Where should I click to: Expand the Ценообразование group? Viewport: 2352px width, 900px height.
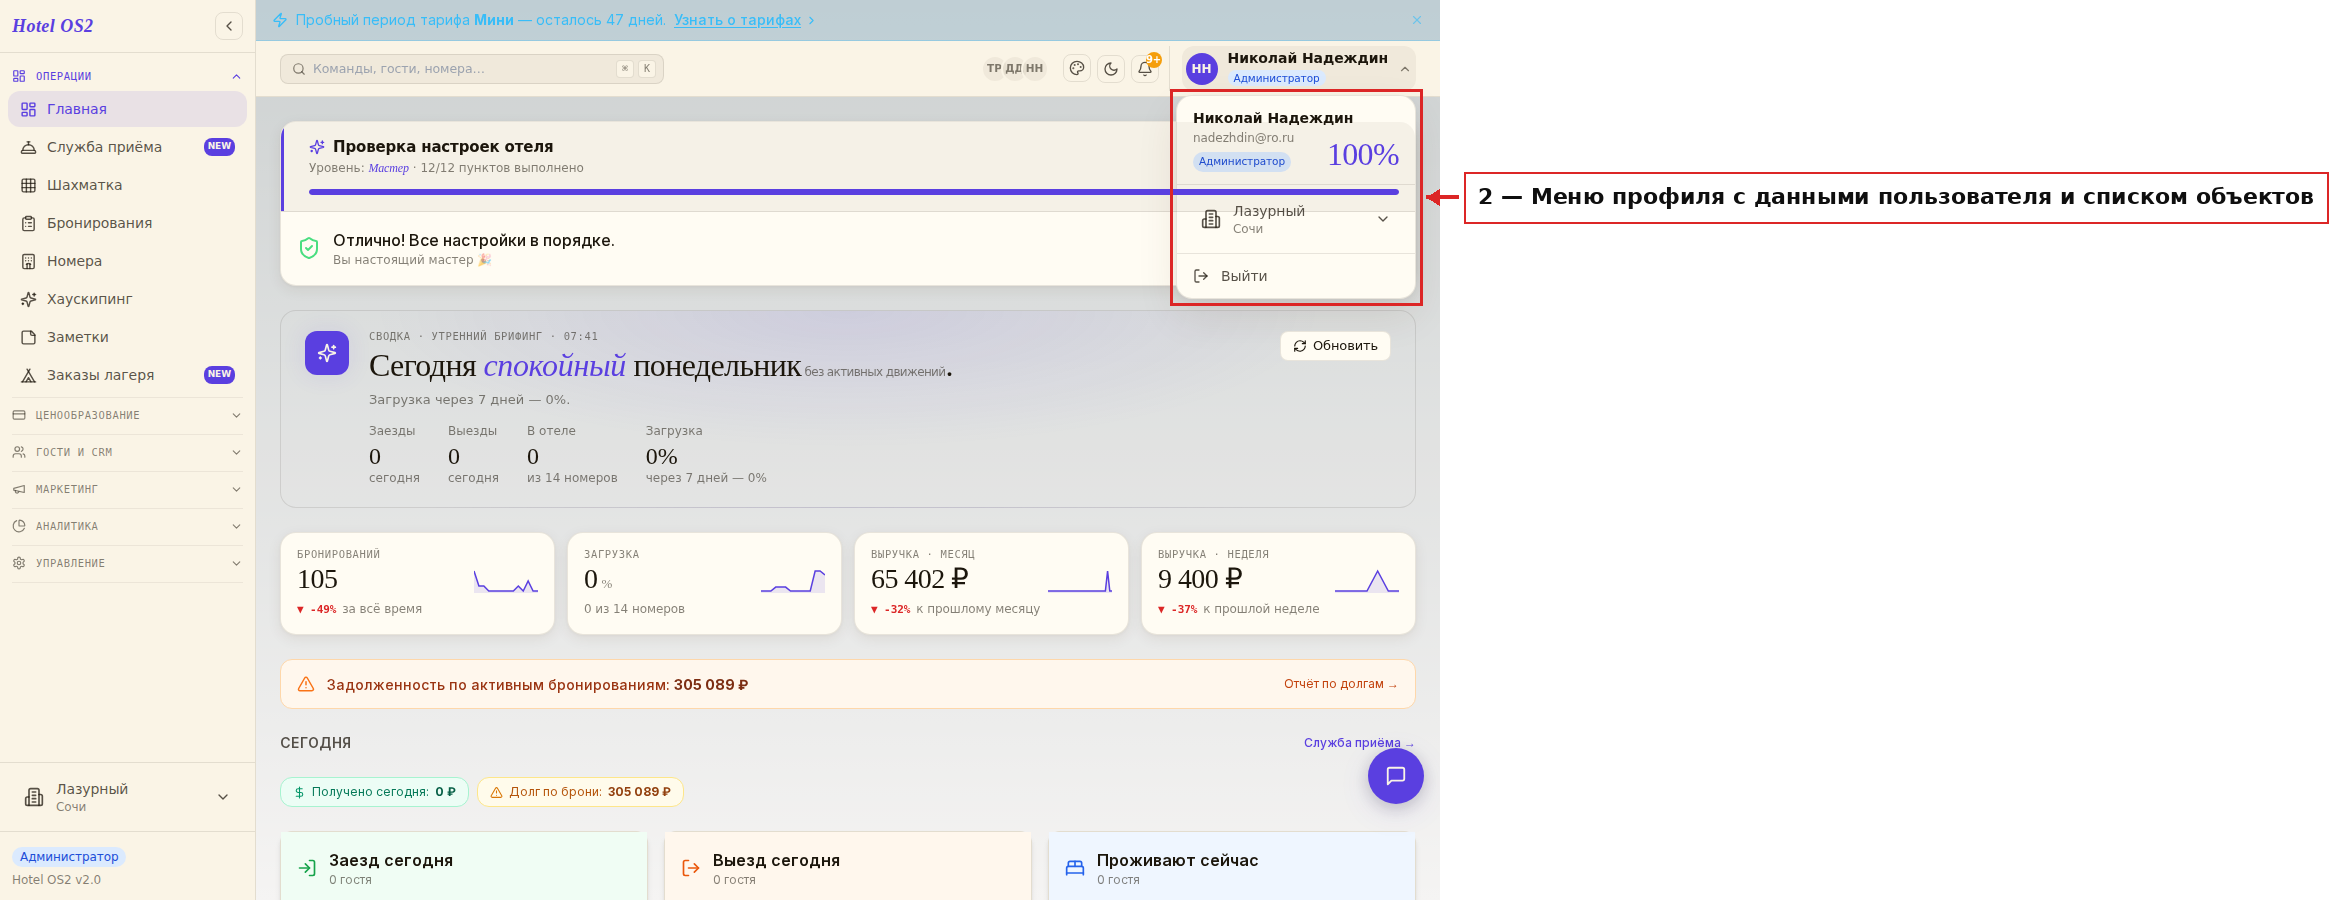pos(127,415)
